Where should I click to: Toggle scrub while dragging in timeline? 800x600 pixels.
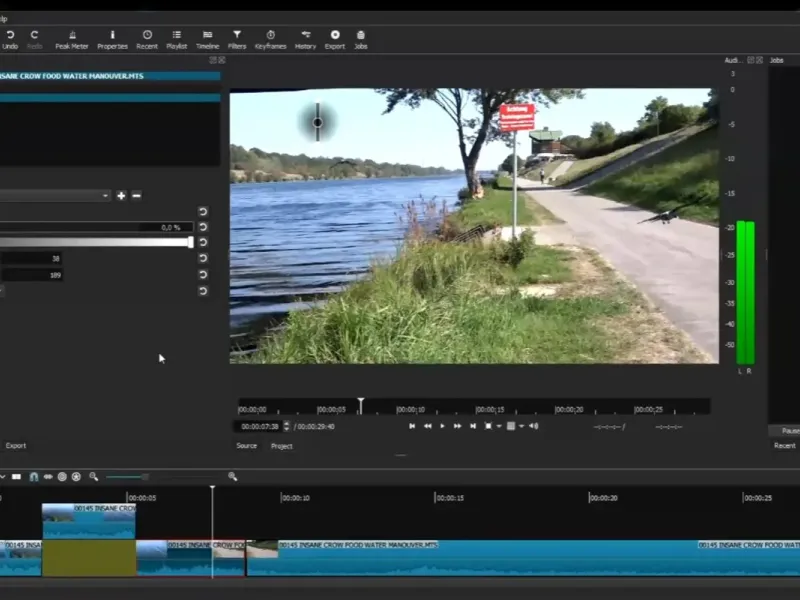47,477
